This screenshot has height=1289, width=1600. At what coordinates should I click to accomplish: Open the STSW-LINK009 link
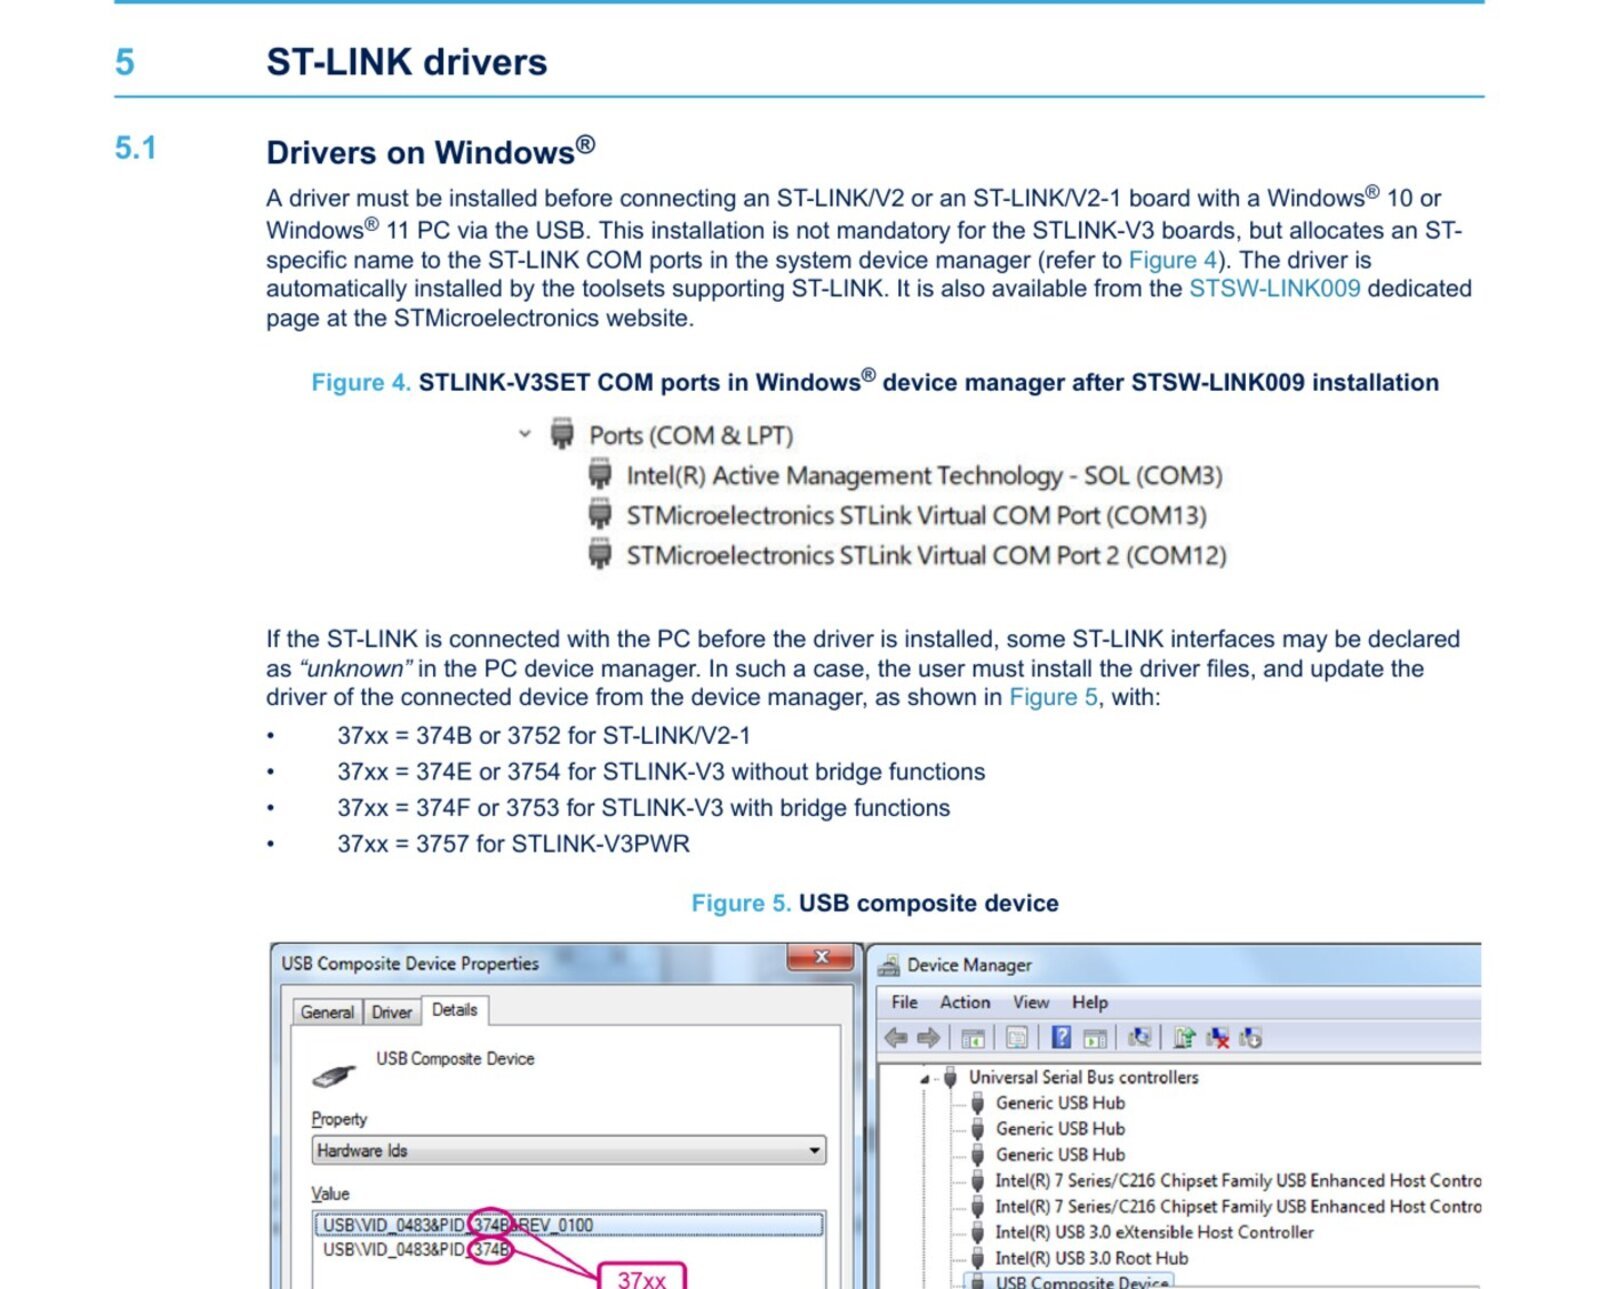pos(1274,289)
